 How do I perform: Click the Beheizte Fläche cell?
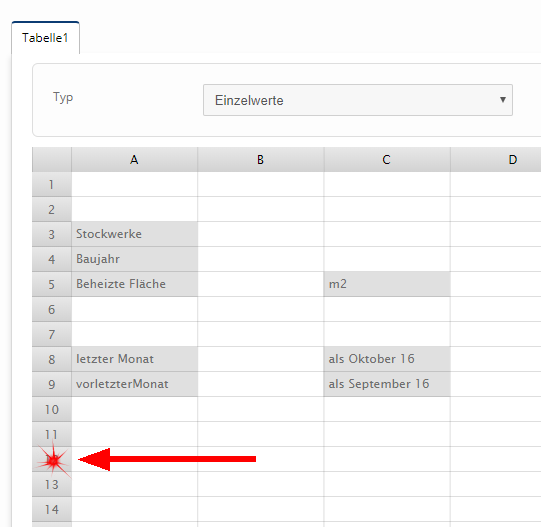(135, 284)
